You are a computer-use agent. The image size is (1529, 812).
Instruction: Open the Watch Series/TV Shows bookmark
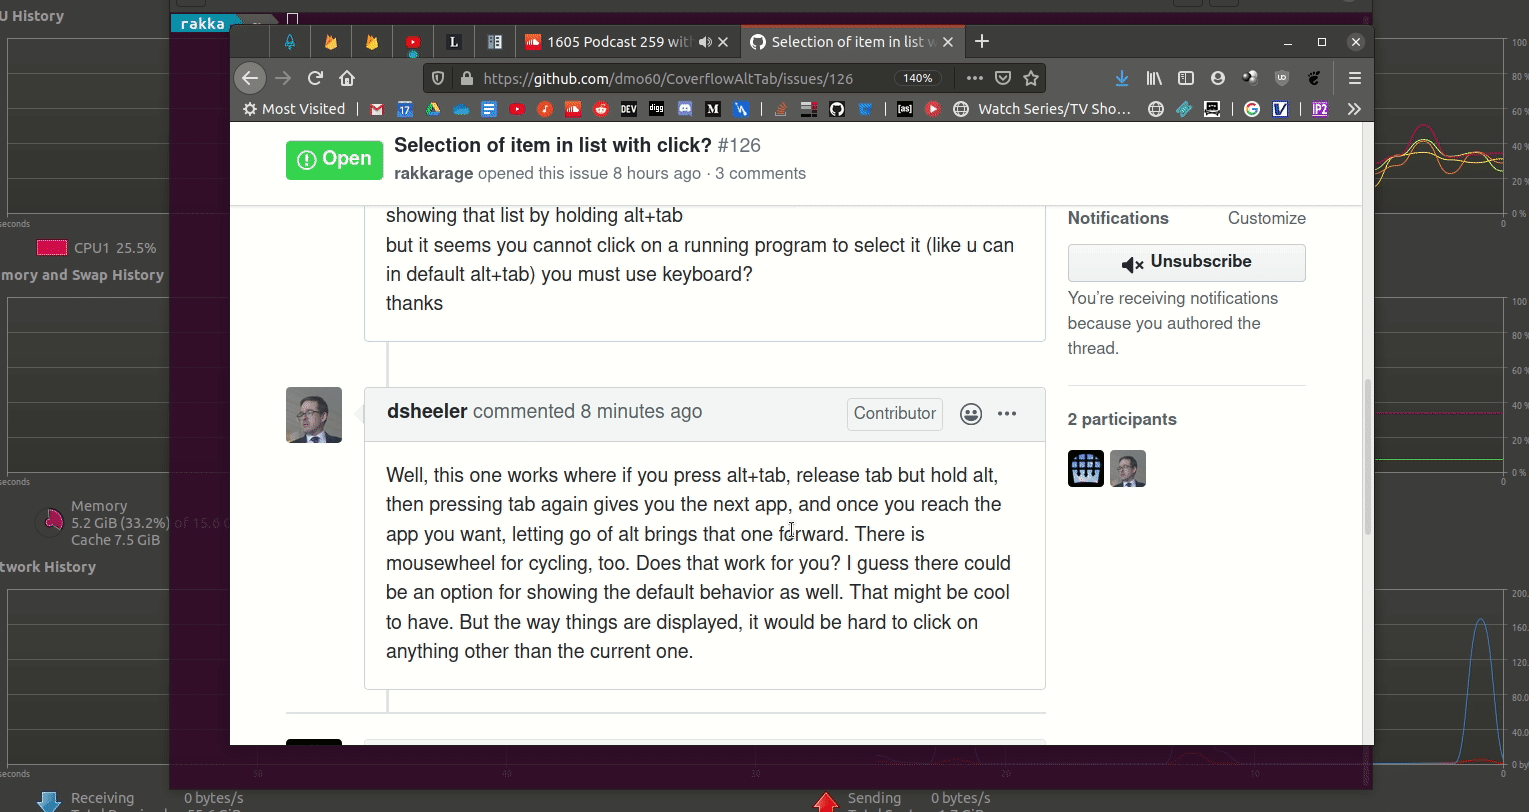[1042, 109]
